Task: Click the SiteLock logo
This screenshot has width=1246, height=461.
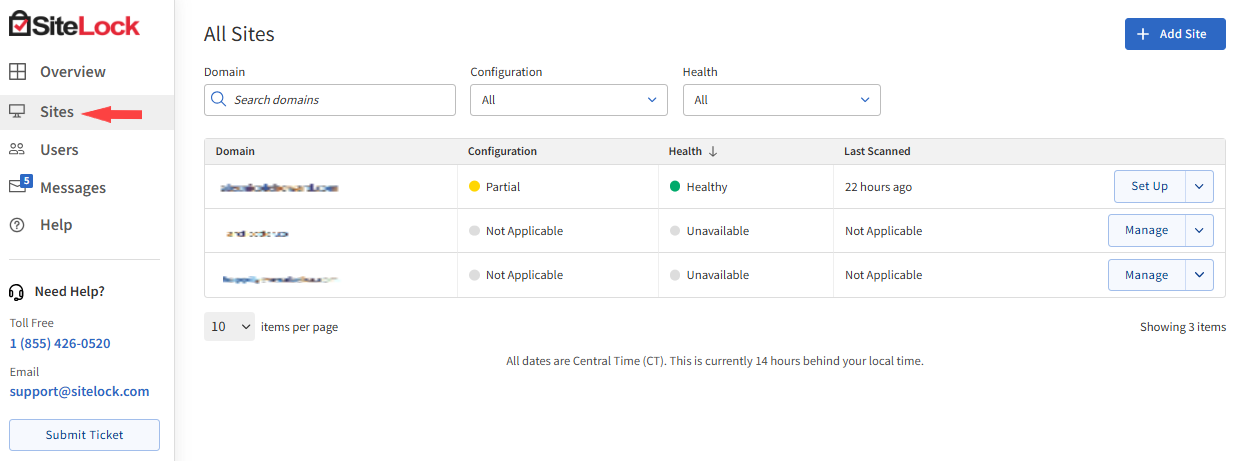Action: click(x=74, y=22)
